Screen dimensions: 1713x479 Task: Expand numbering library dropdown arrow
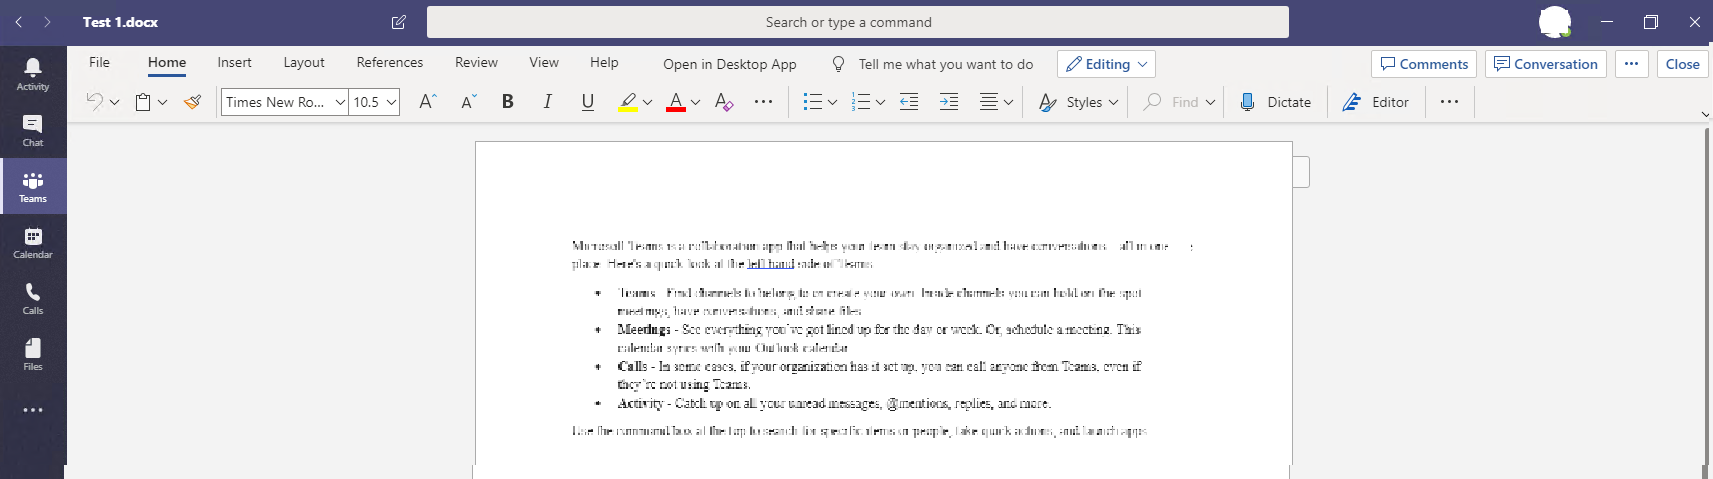[880, 102]
